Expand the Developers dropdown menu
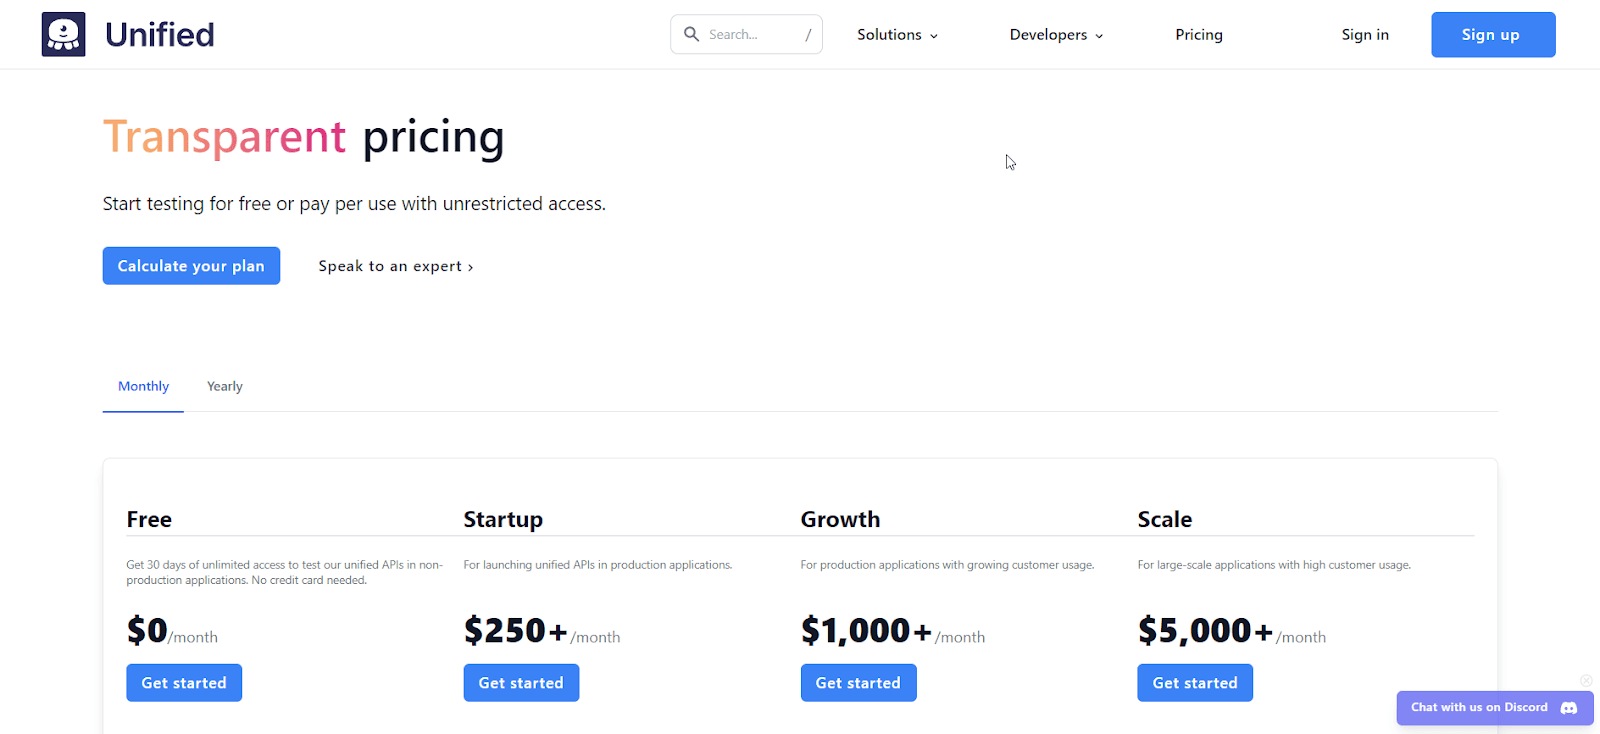Screen dimensions: 1600x734 coord(1056,35)
